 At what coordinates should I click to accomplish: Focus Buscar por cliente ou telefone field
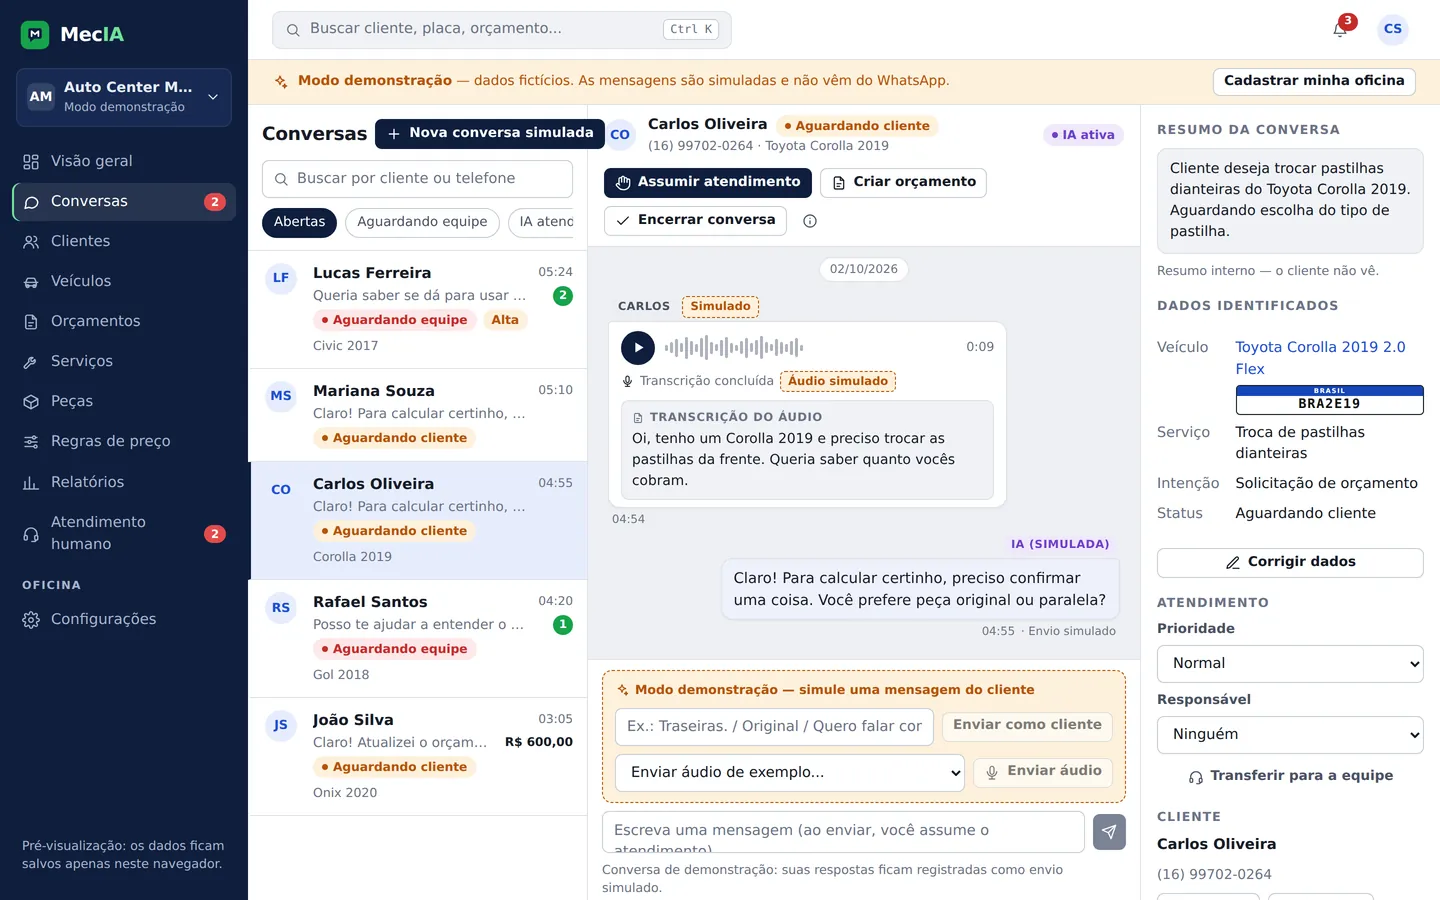[x=417, y=179]
